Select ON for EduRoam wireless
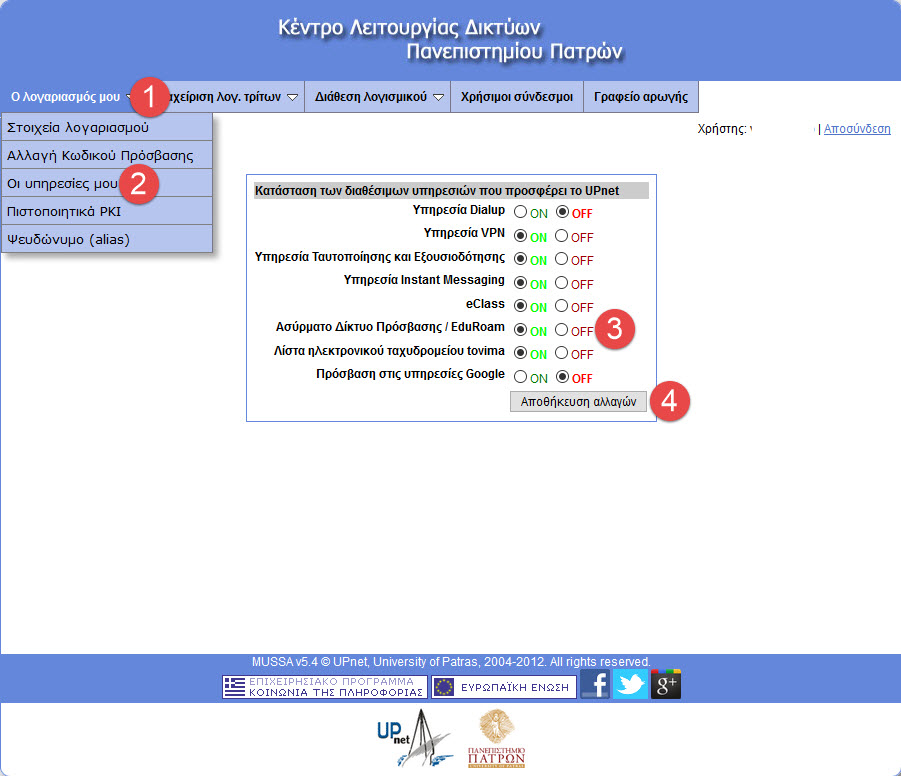This screenshot has height=776, width=901. coord(521,331)
